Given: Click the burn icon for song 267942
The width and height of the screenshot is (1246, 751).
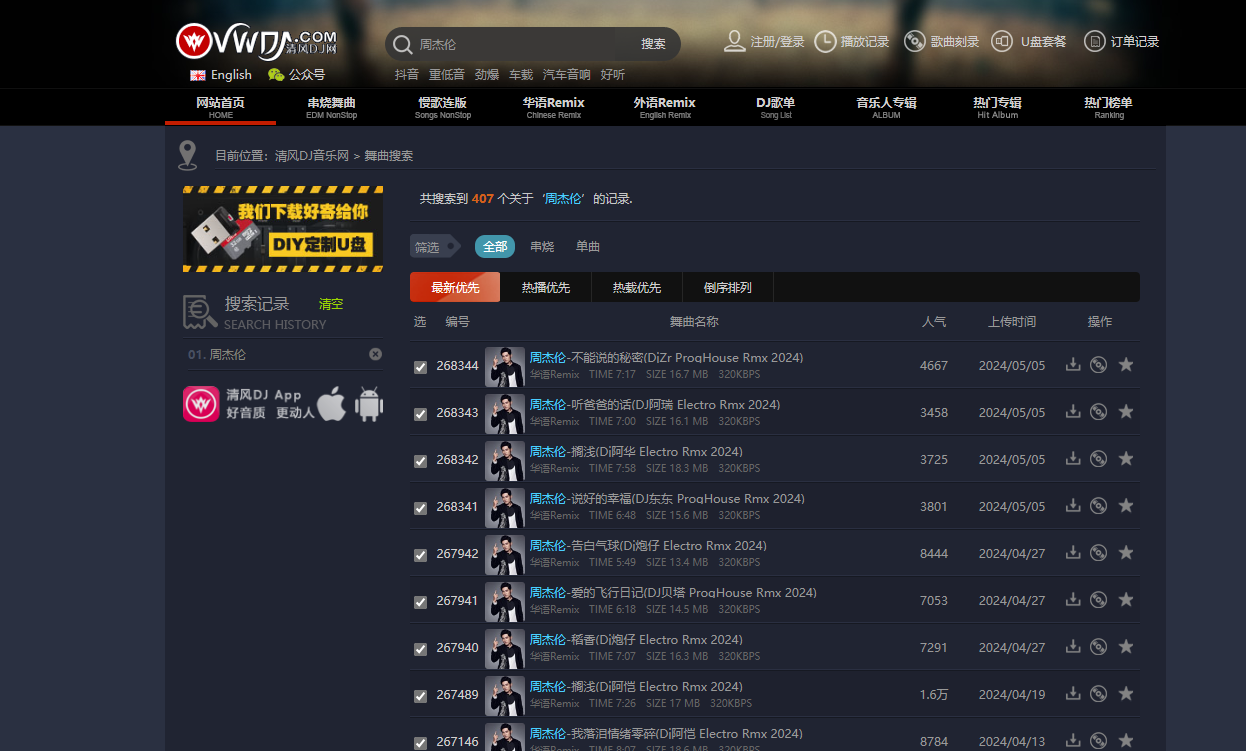Looking at the screenshot, I should coord(1098,553).
